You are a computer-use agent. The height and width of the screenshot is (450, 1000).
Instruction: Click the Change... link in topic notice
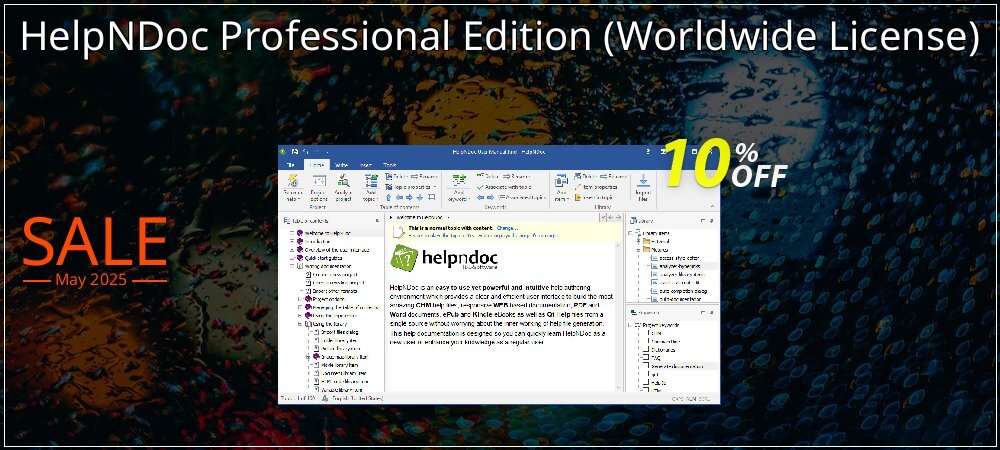(507, 228)
